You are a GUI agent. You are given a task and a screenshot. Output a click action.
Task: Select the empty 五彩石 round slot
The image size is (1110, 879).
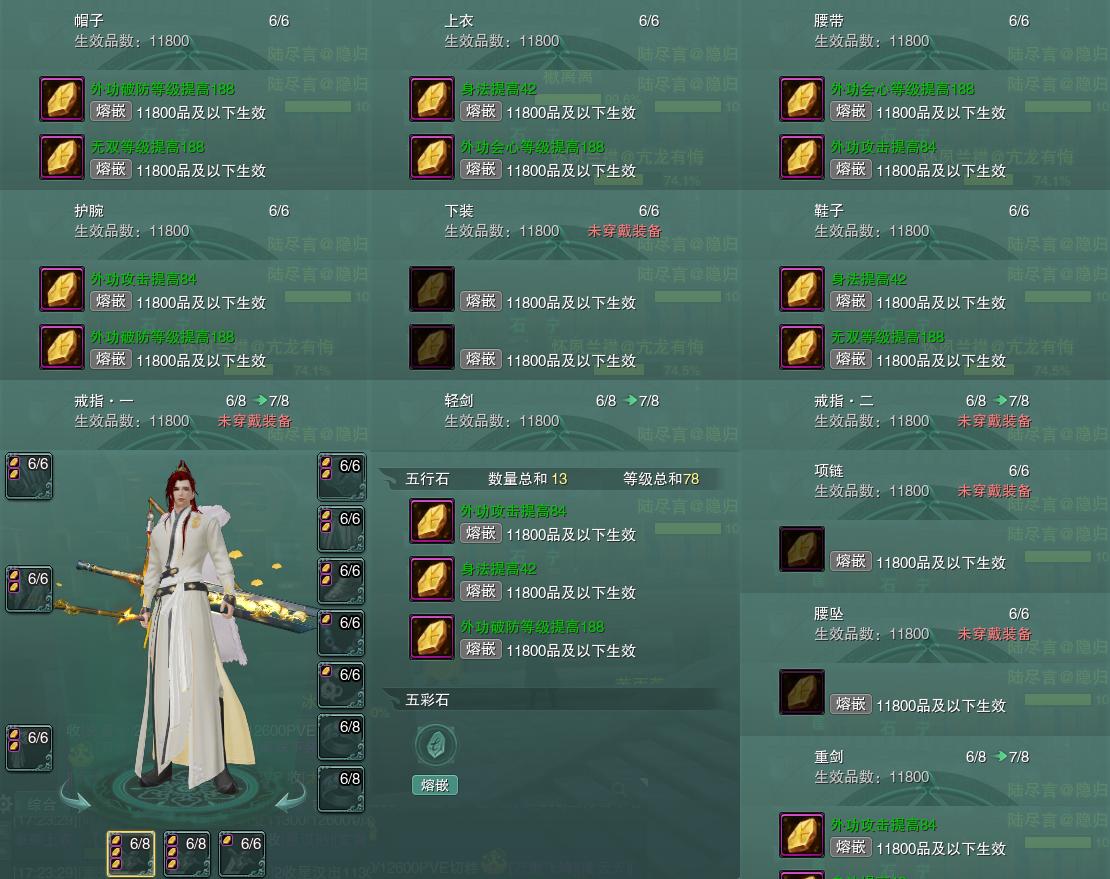coord(435,745)
